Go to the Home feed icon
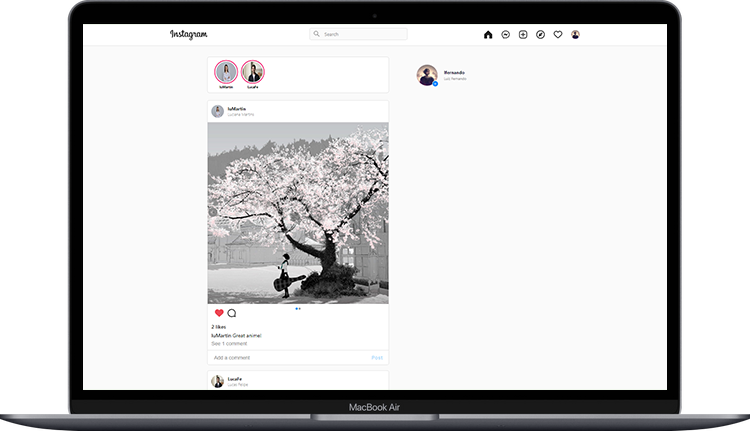Image resolution: width=750 pixels, height=431 pixels. click(488, 34)
